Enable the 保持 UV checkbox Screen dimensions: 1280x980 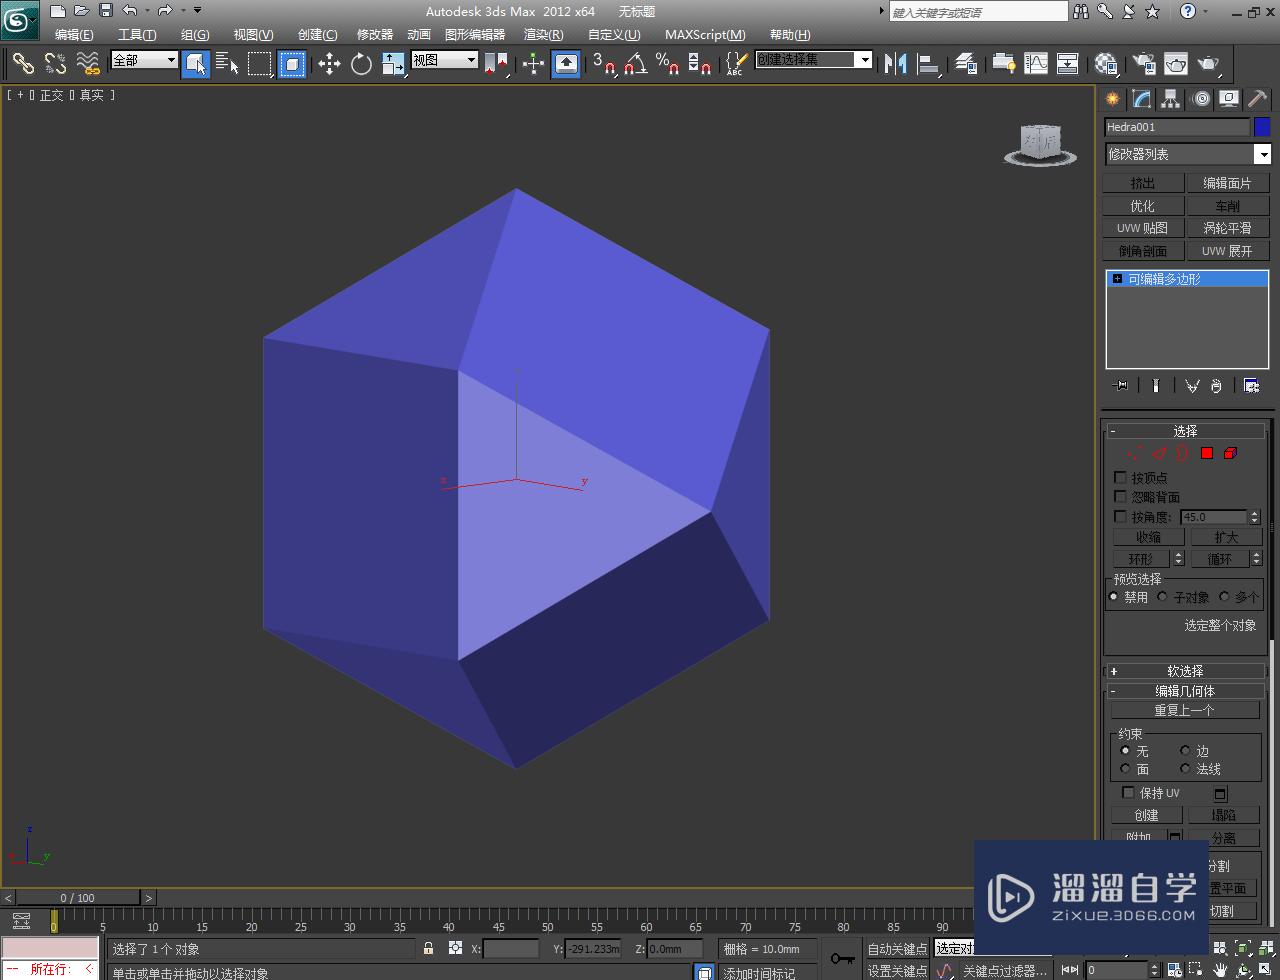(x=1128, y=793)
